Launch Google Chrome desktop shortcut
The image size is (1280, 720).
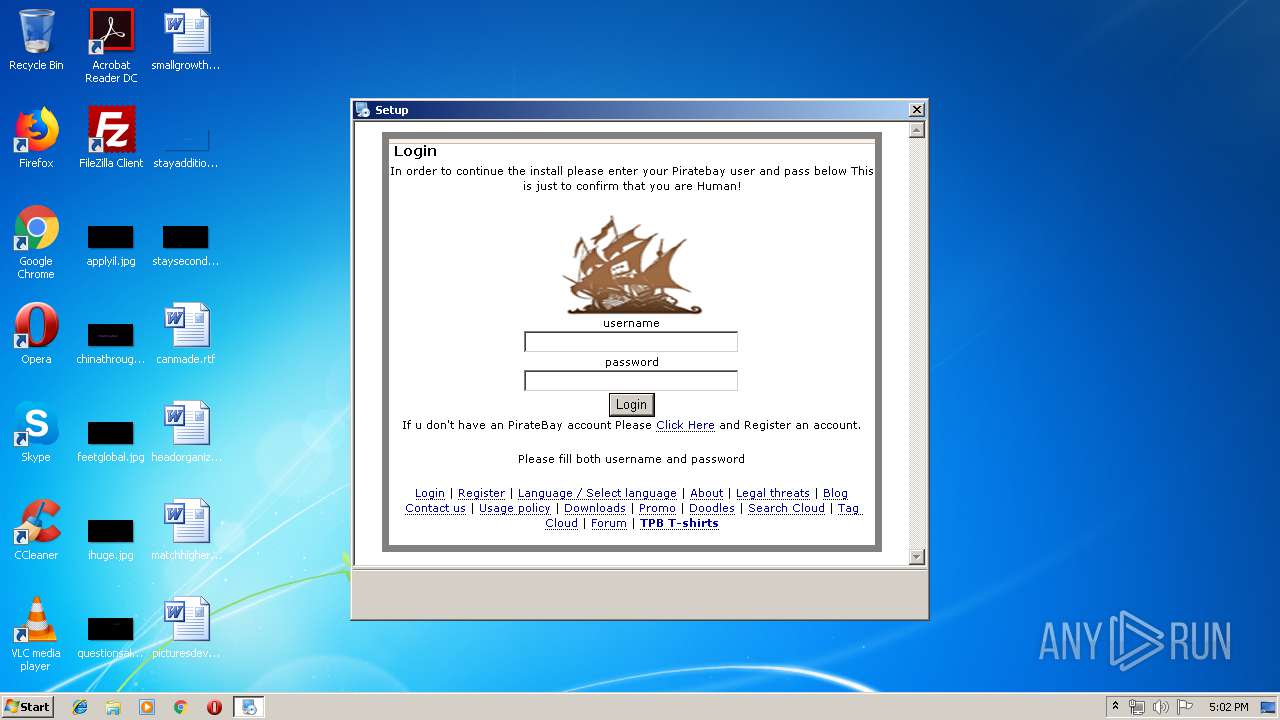tap(36, 242)
